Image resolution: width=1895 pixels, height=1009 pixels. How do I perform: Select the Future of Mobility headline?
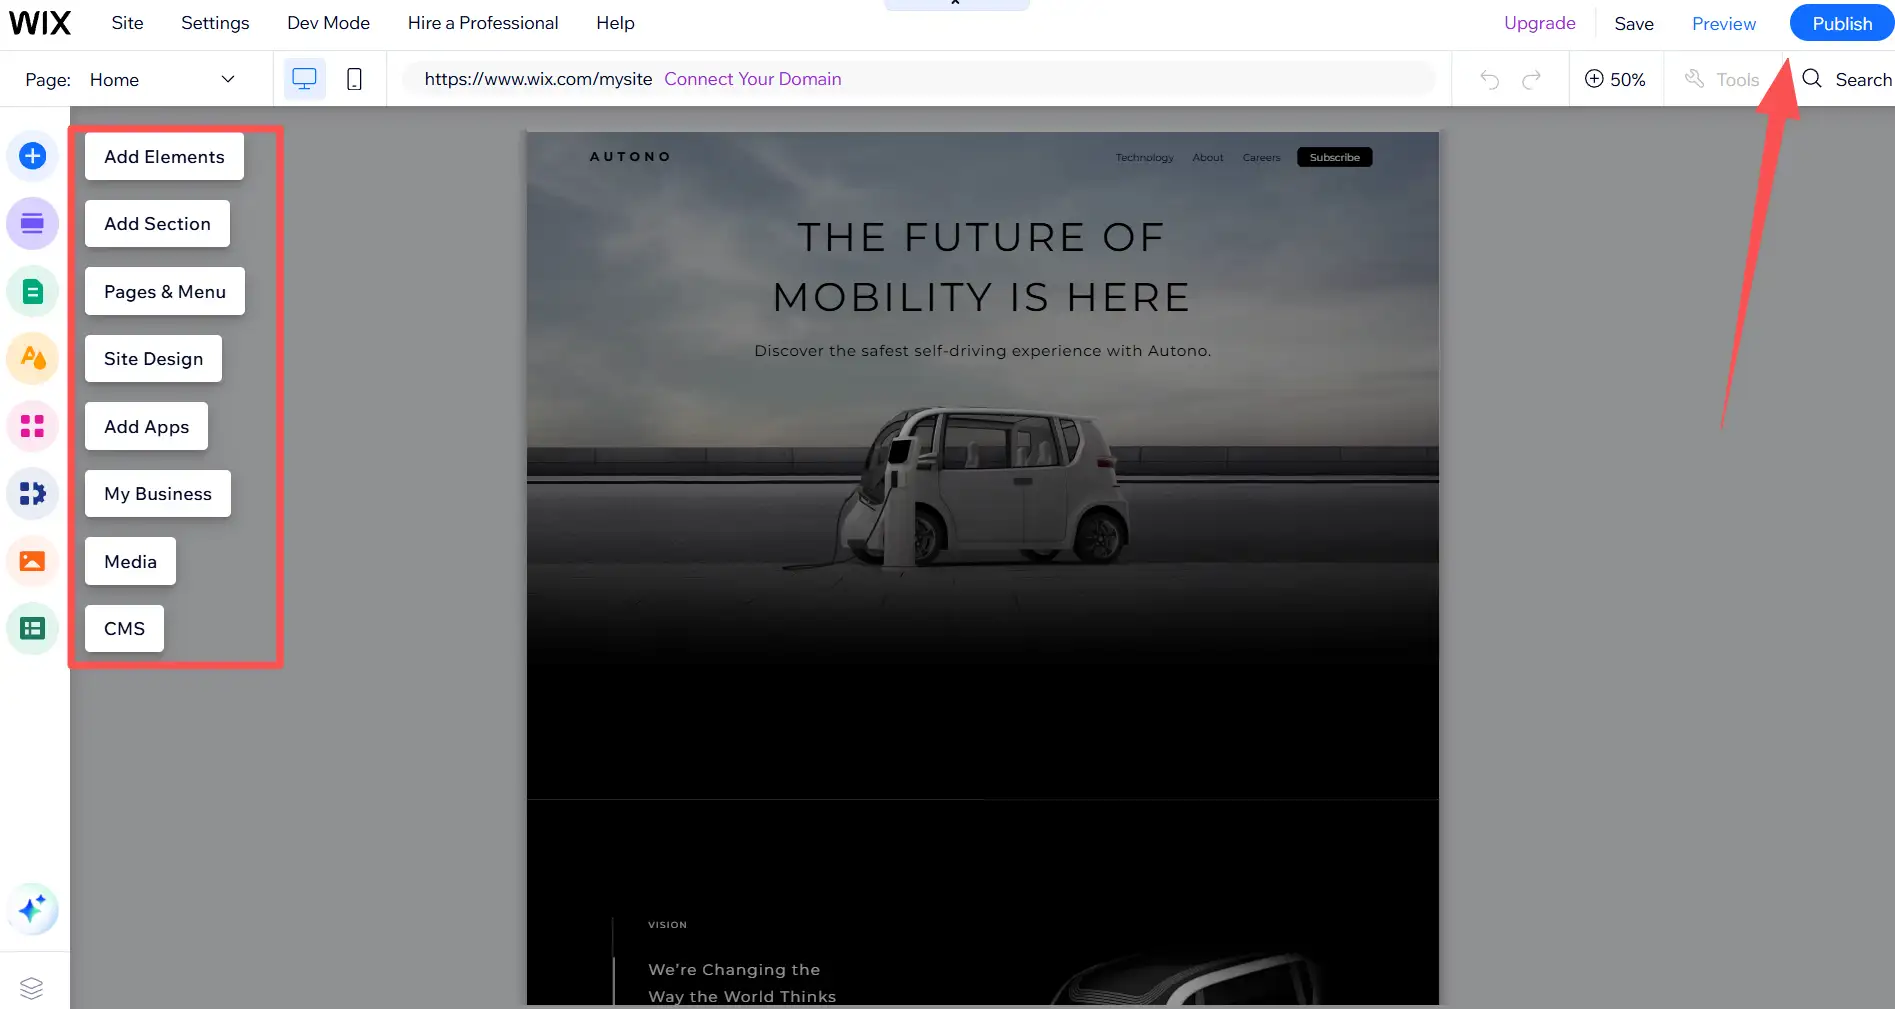coord(982,267)
